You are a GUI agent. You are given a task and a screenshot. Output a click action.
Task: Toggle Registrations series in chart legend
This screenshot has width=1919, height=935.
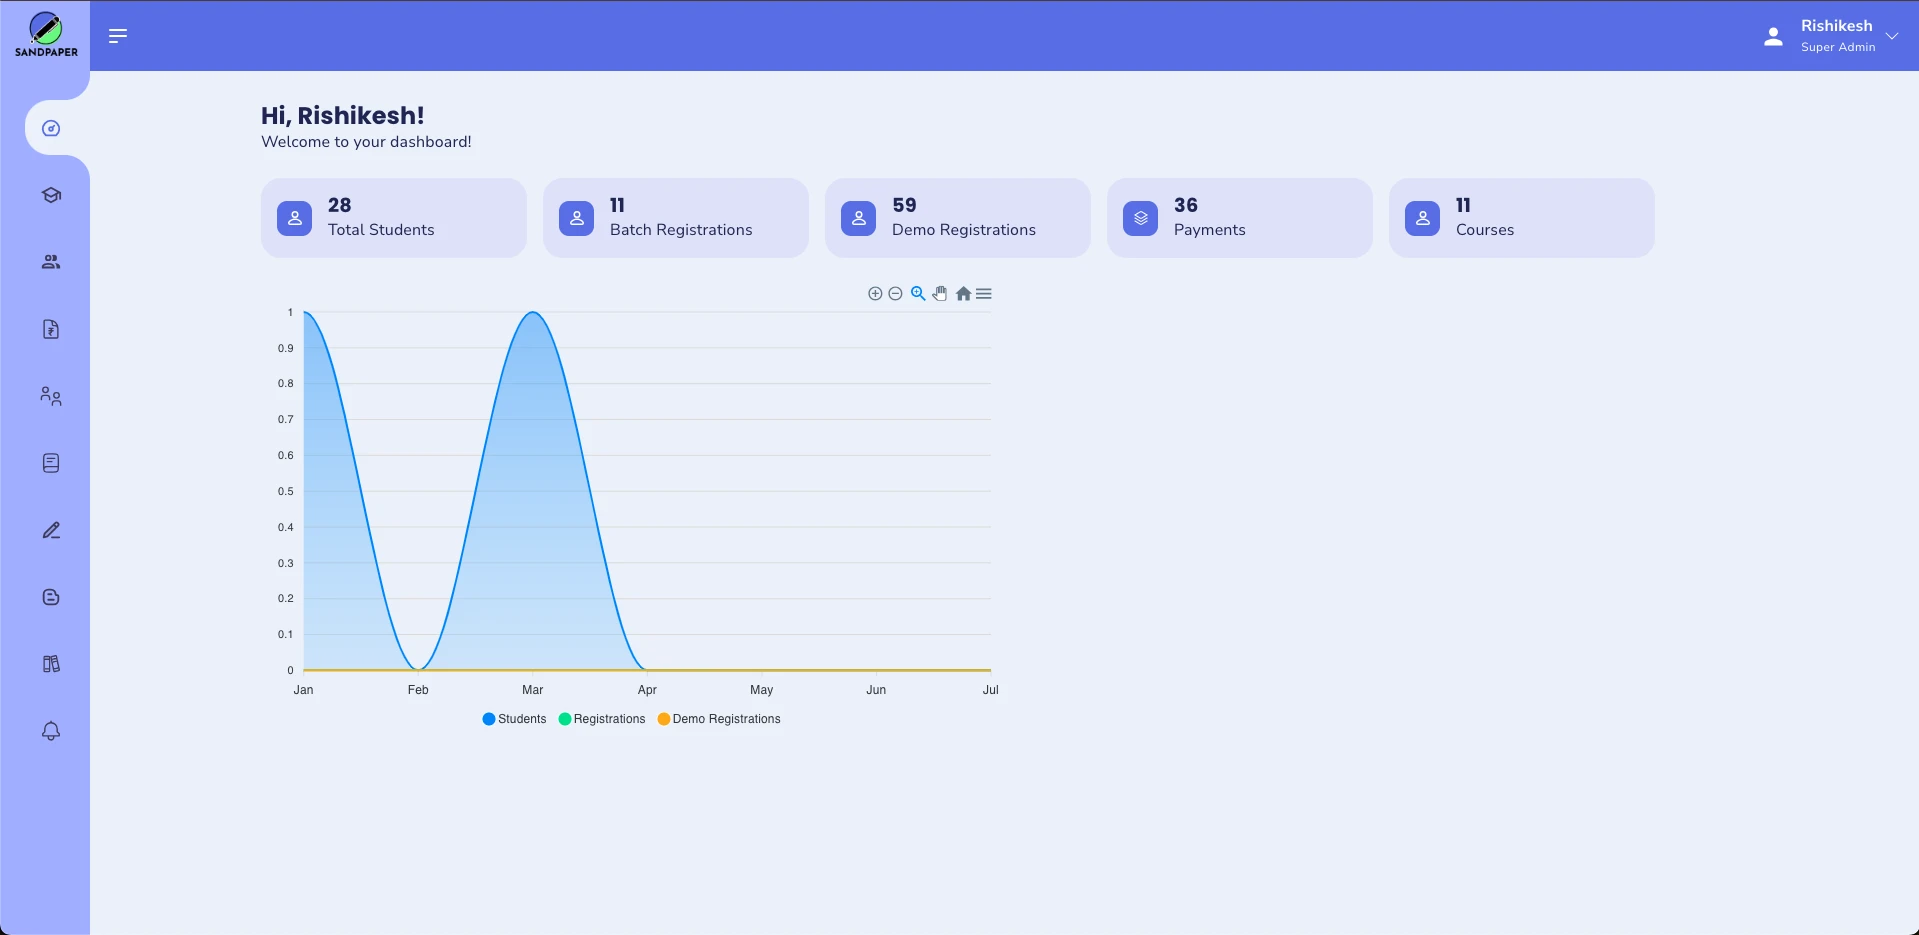(602, 719)
